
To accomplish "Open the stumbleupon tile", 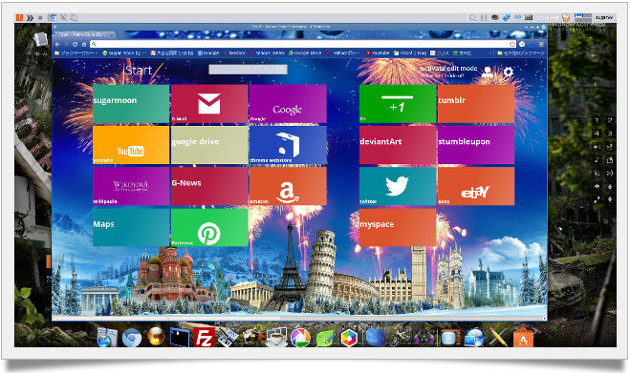I will 476,145.
